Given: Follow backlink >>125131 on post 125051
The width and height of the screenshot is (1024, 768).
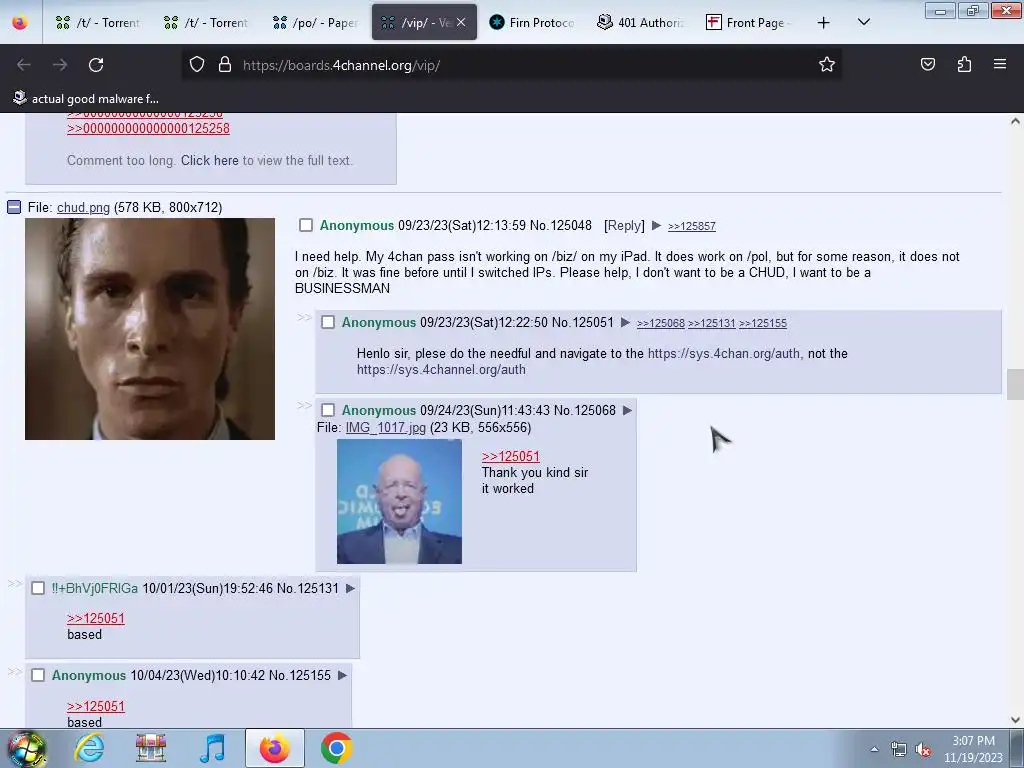Looking at the screenshot, I should point(712,323).
